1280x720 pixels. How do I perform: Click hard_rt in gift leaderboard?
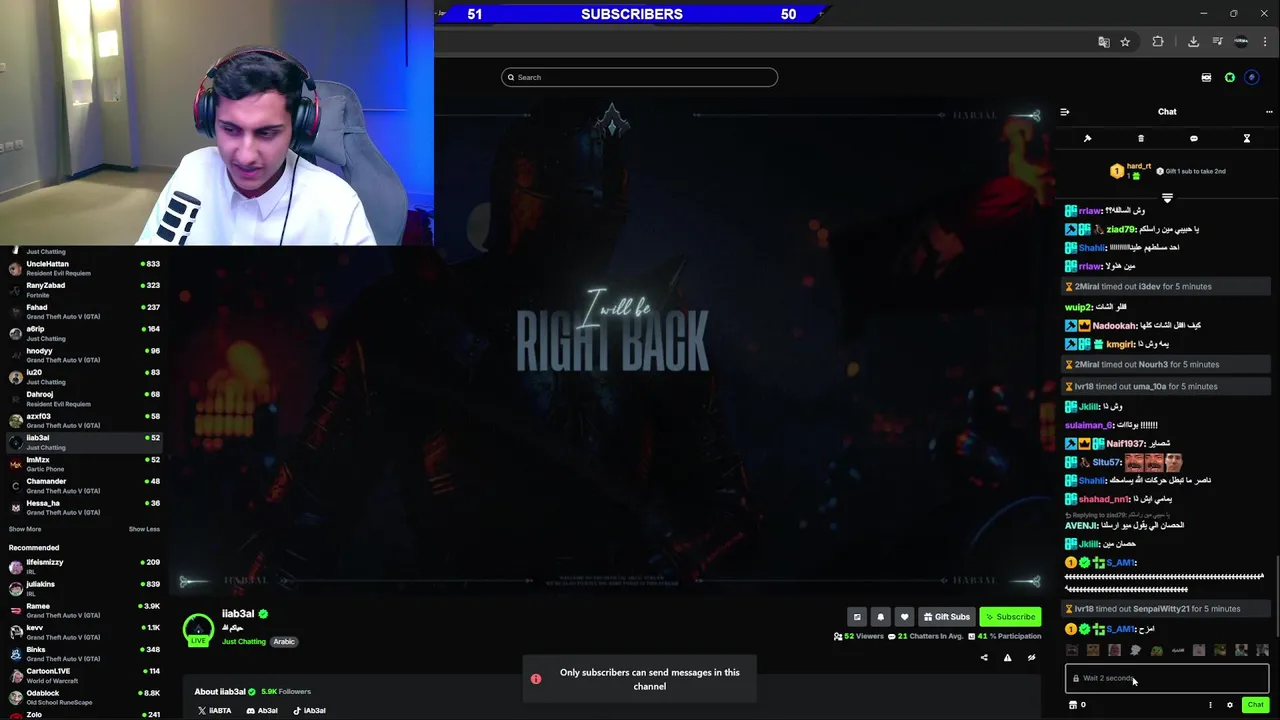pyautogui.click(x=1139, y=166)
